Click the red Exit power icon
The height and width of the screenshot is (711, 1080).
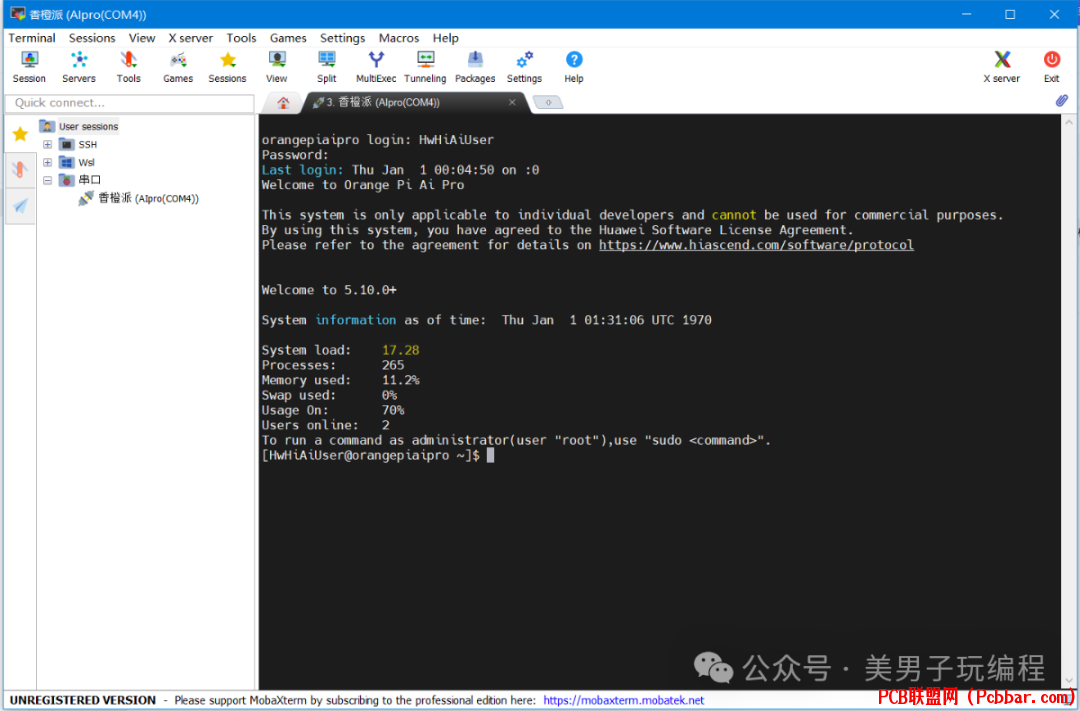click(1051, 68)
